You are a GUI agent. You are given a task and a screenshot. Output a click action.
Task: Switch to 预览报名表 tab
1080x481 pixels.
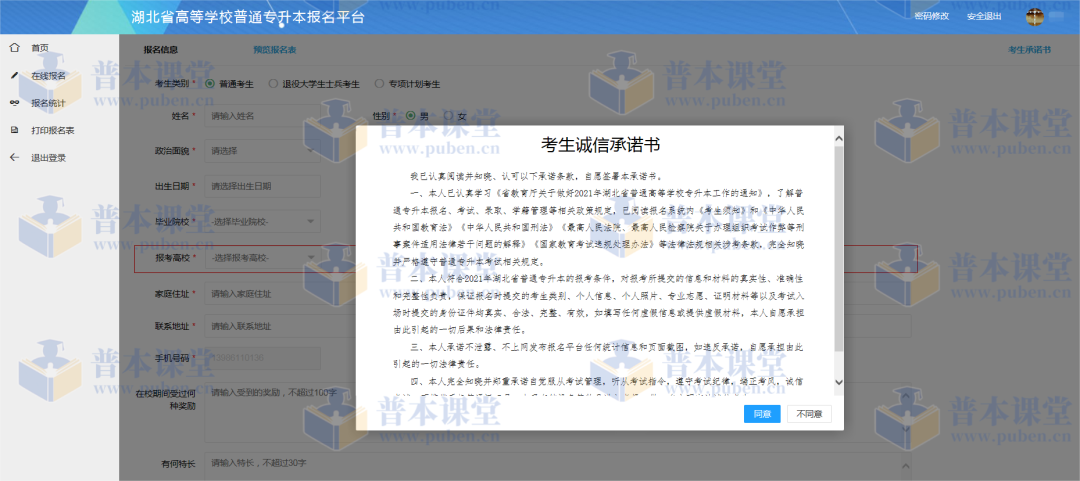[x=275, y=50]
